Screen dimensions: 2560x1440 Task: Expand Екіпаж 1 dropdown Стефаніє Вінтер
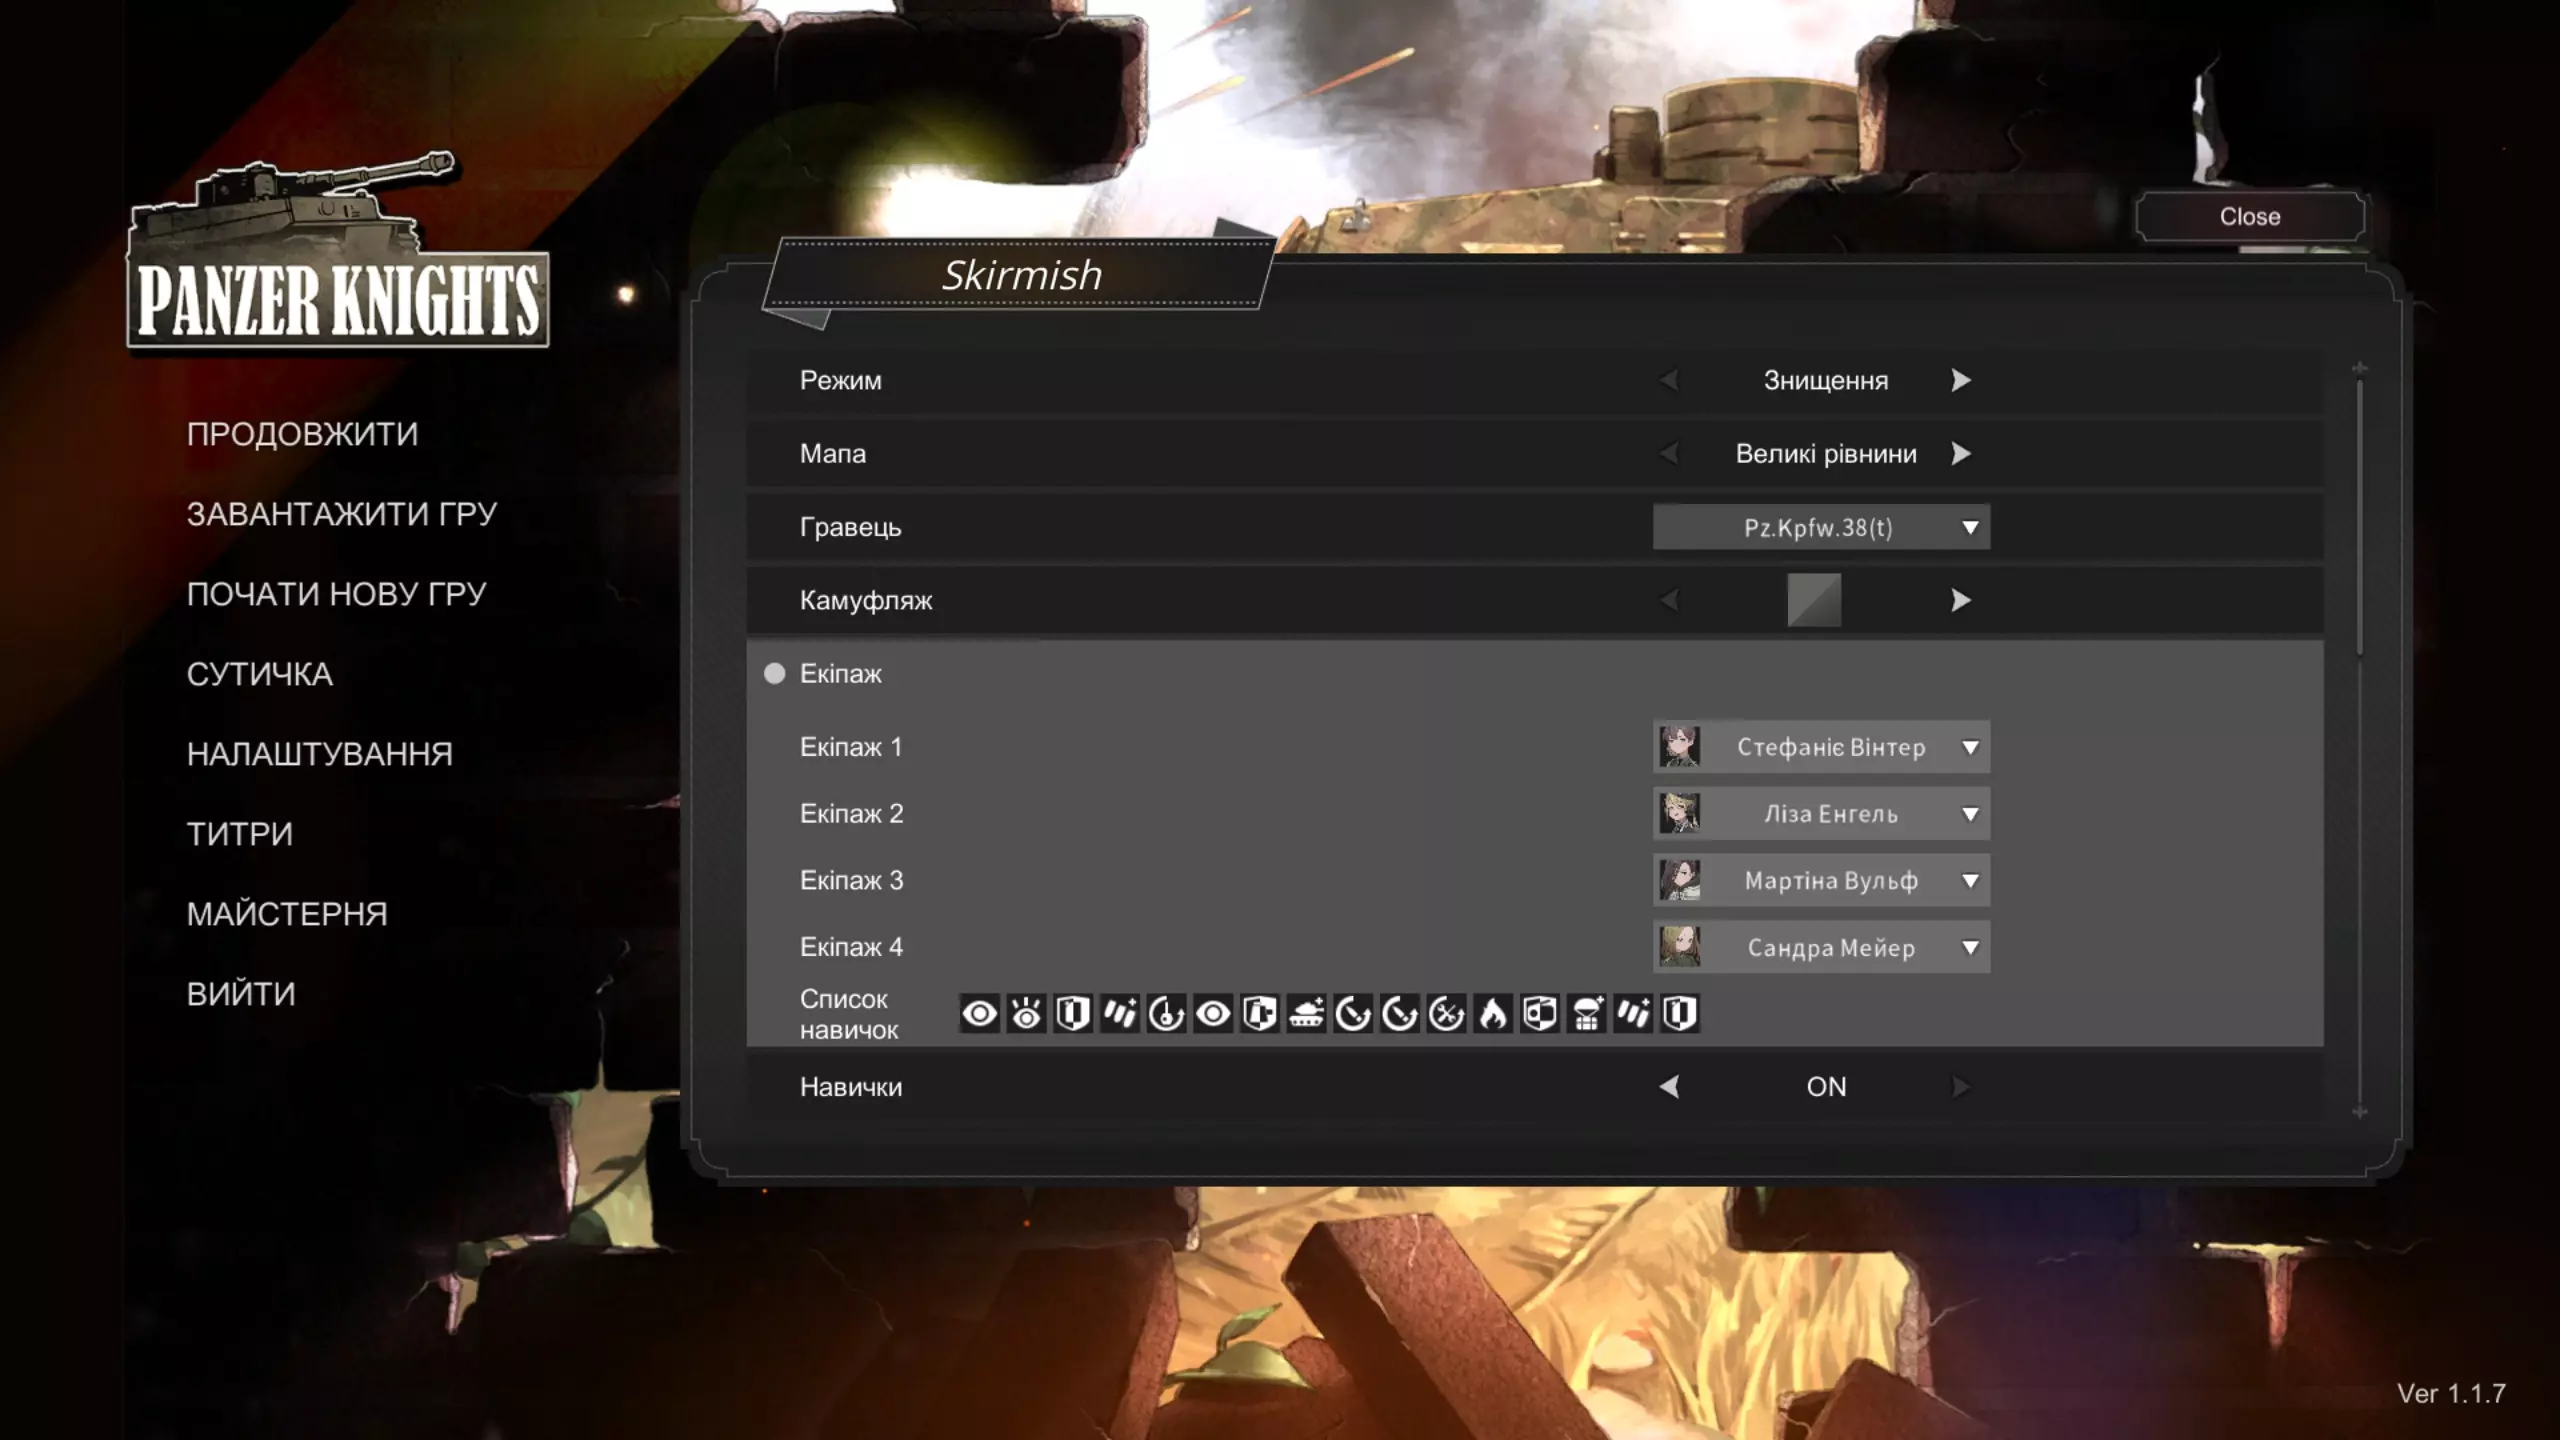click(1820, 747)
